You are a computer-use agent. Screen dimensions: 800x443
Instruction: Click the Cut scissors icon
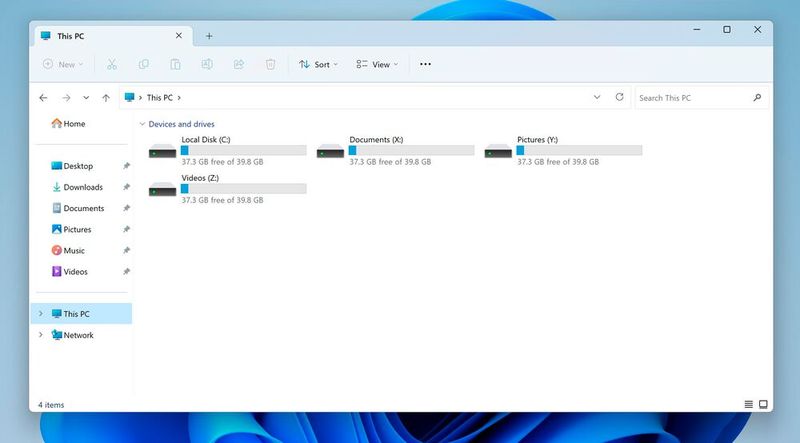tap(112, 64)
